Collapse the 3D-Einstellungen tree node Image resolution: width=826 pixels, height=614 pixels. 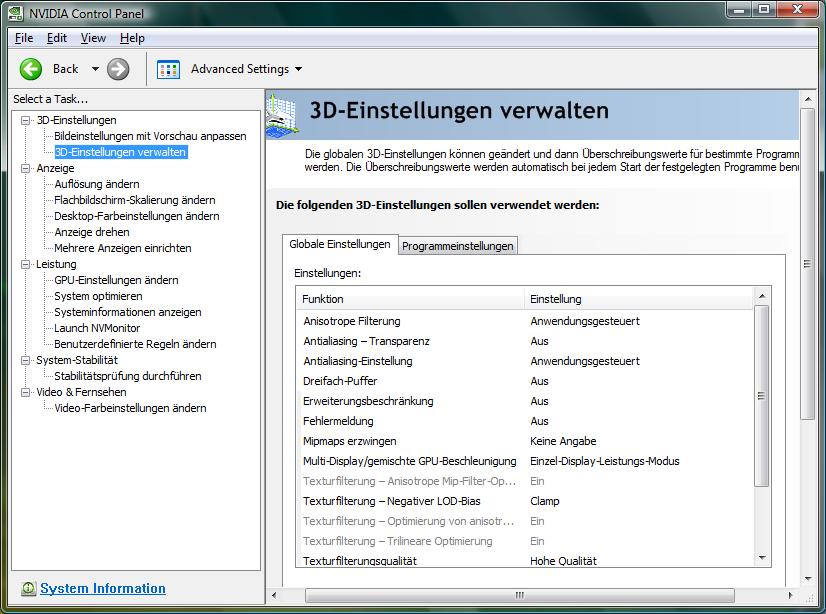point(25,120)
